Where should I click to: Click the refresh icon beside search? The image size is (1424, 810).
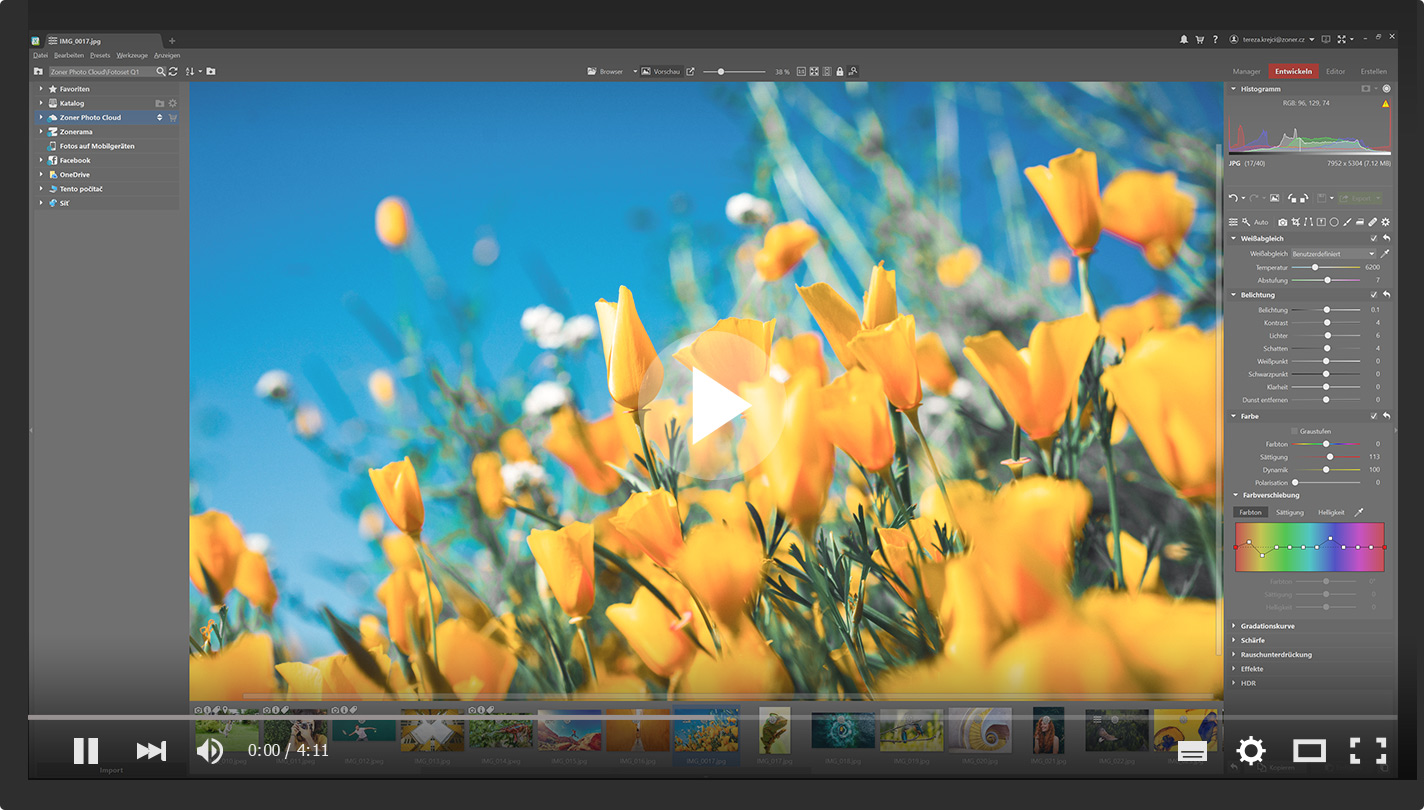[x=173, y=72]
